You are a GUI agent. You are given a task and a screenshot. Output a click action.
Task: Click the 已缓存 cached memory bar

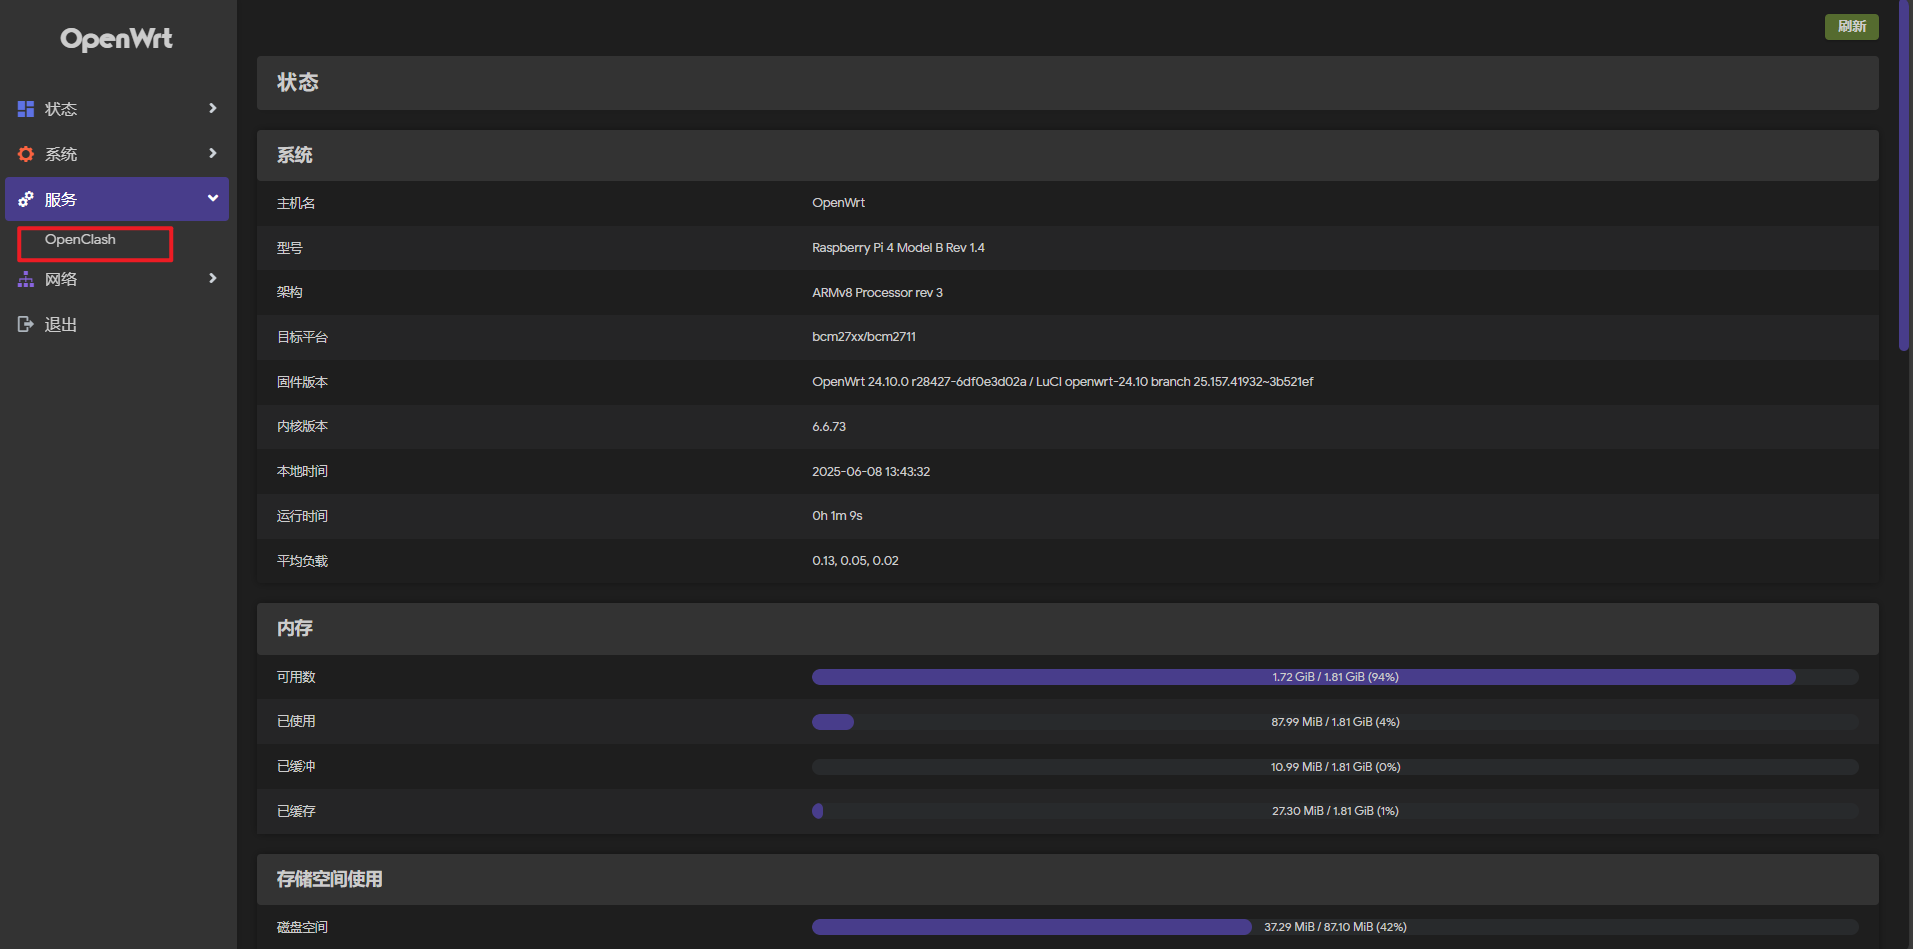pyautogui.click(x=1334, y=811)
